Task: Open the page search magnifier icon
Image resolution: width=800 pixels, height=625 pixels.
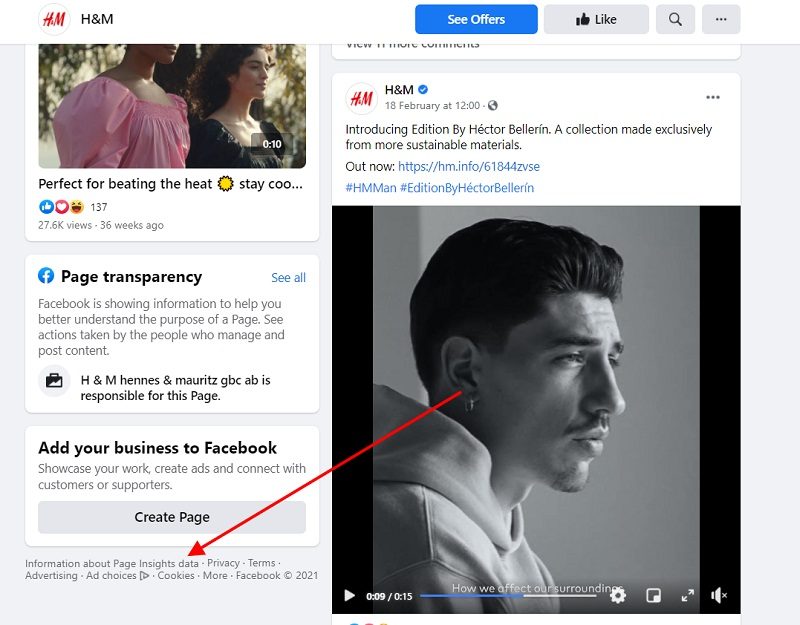Action: pos(675,19)
